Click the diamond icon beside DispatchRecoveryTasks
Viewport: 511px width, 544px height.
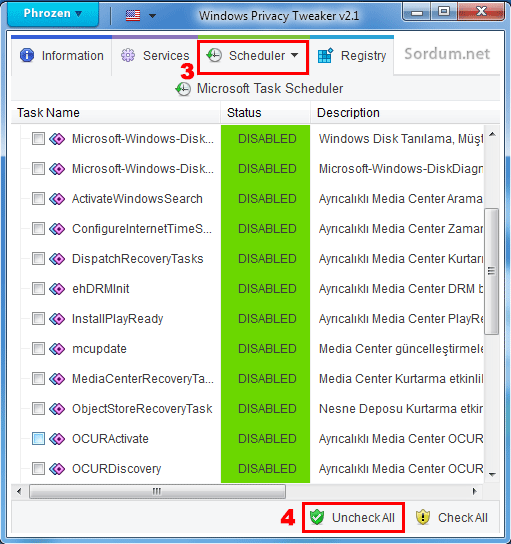click(x=57, y=259)
